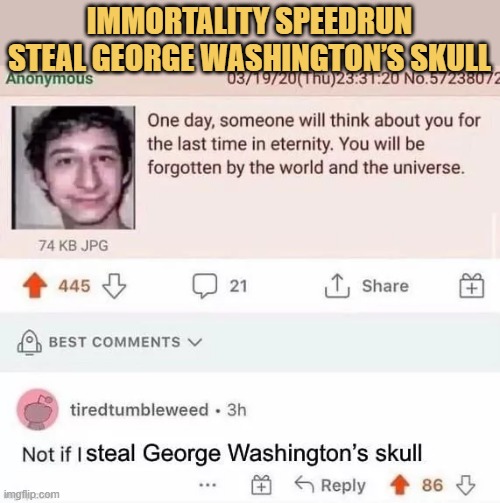The image size is (500, 503).
Task: Click the Reply text button
Action: (343, 485)
